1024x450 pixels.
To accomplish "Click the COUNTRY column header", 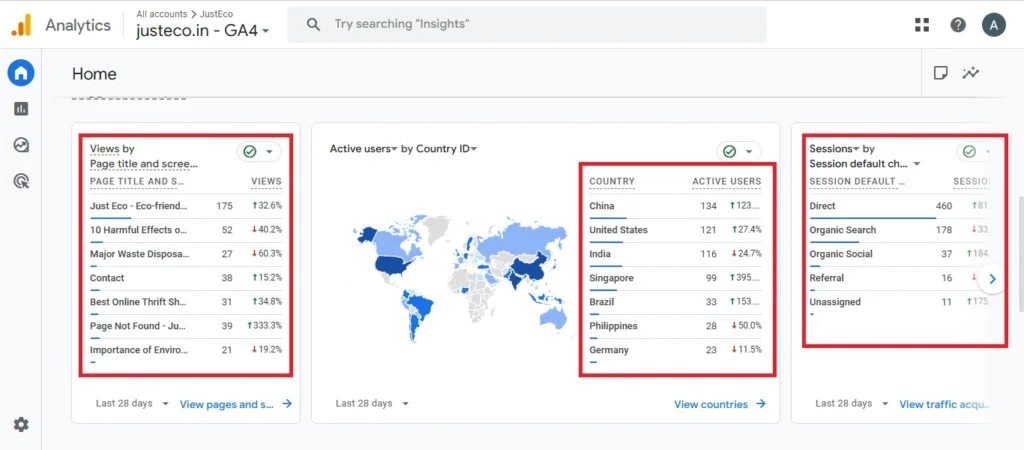I will [612, 182].
